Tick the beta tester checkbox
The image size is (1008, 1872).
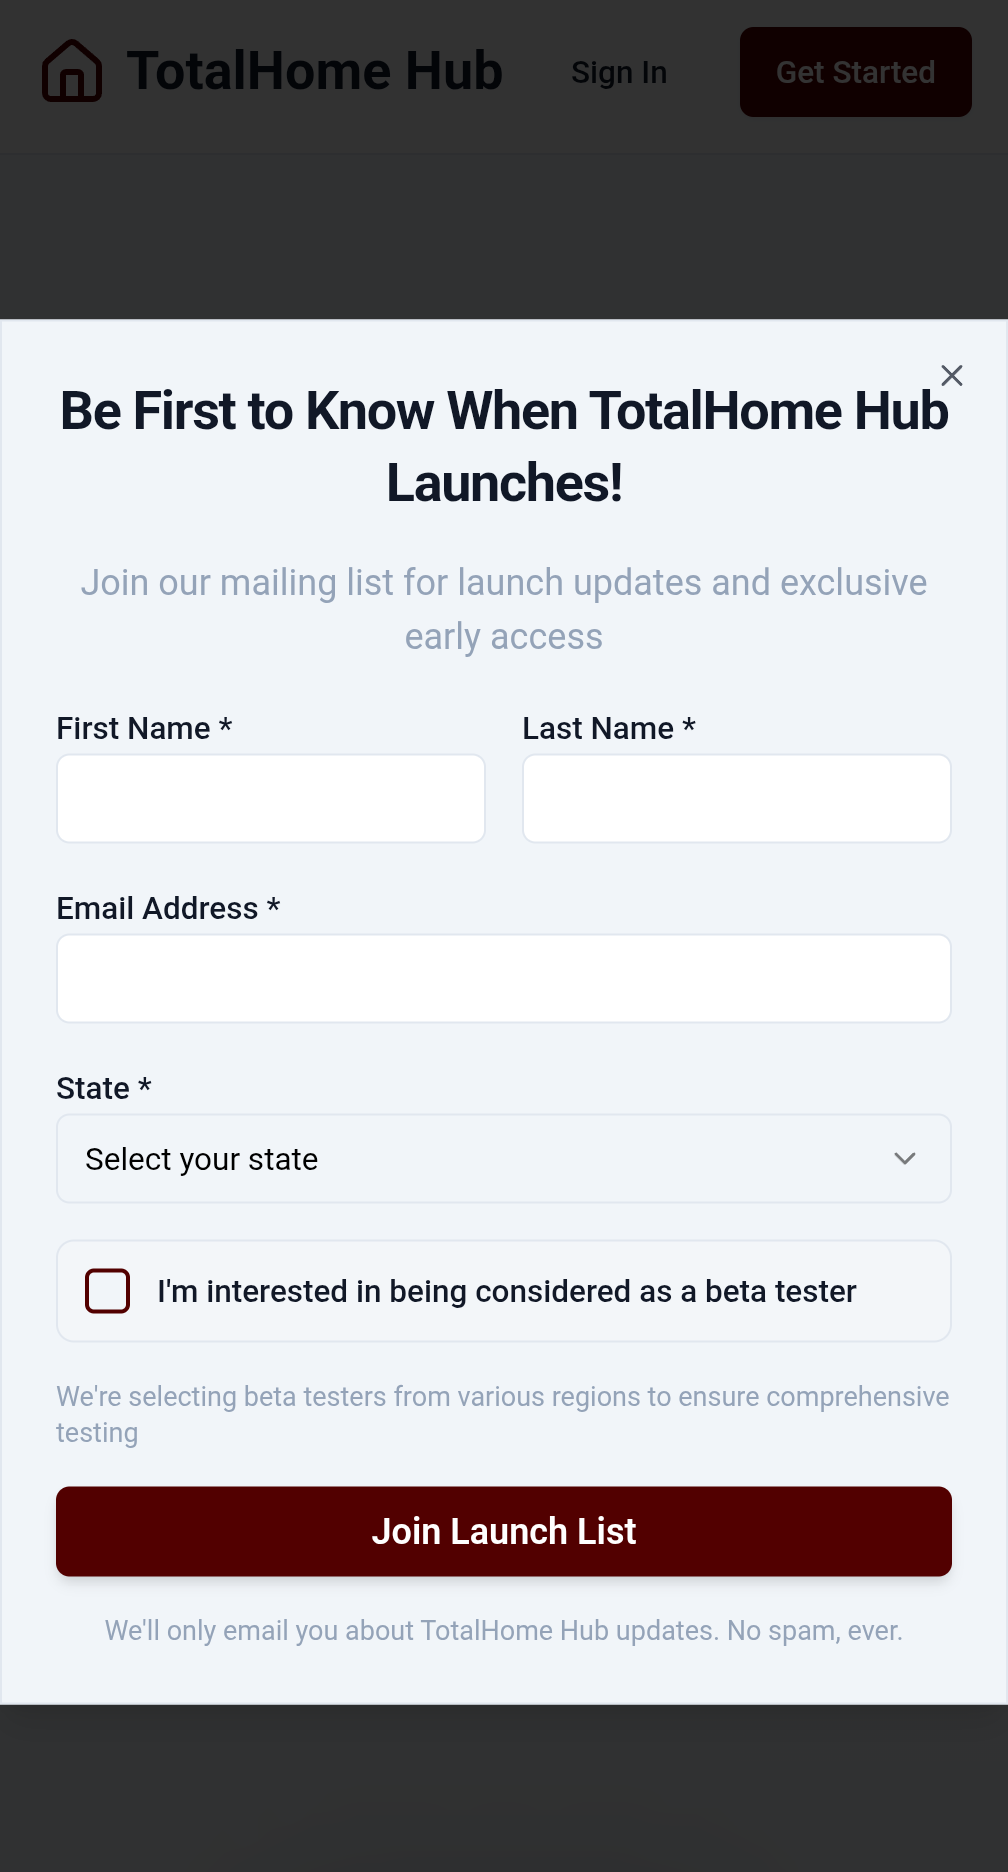[108, 1291]
